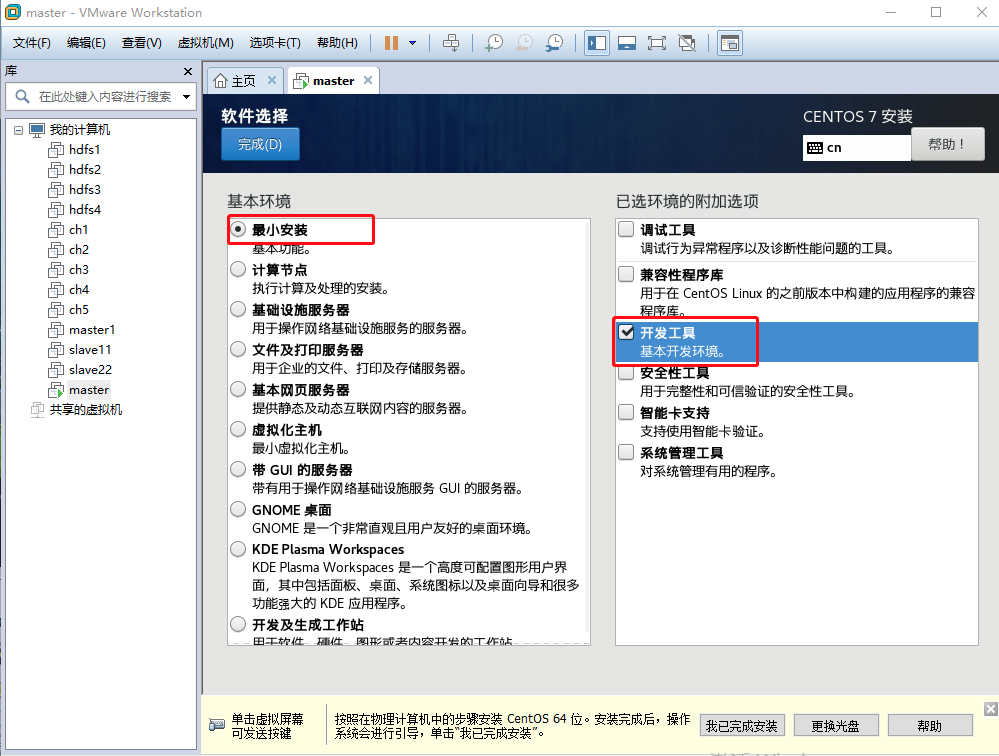Select the 最小安装 base environment
Image resolution: width=999 pixels, height=756 pixels.
tap(237, 229)
